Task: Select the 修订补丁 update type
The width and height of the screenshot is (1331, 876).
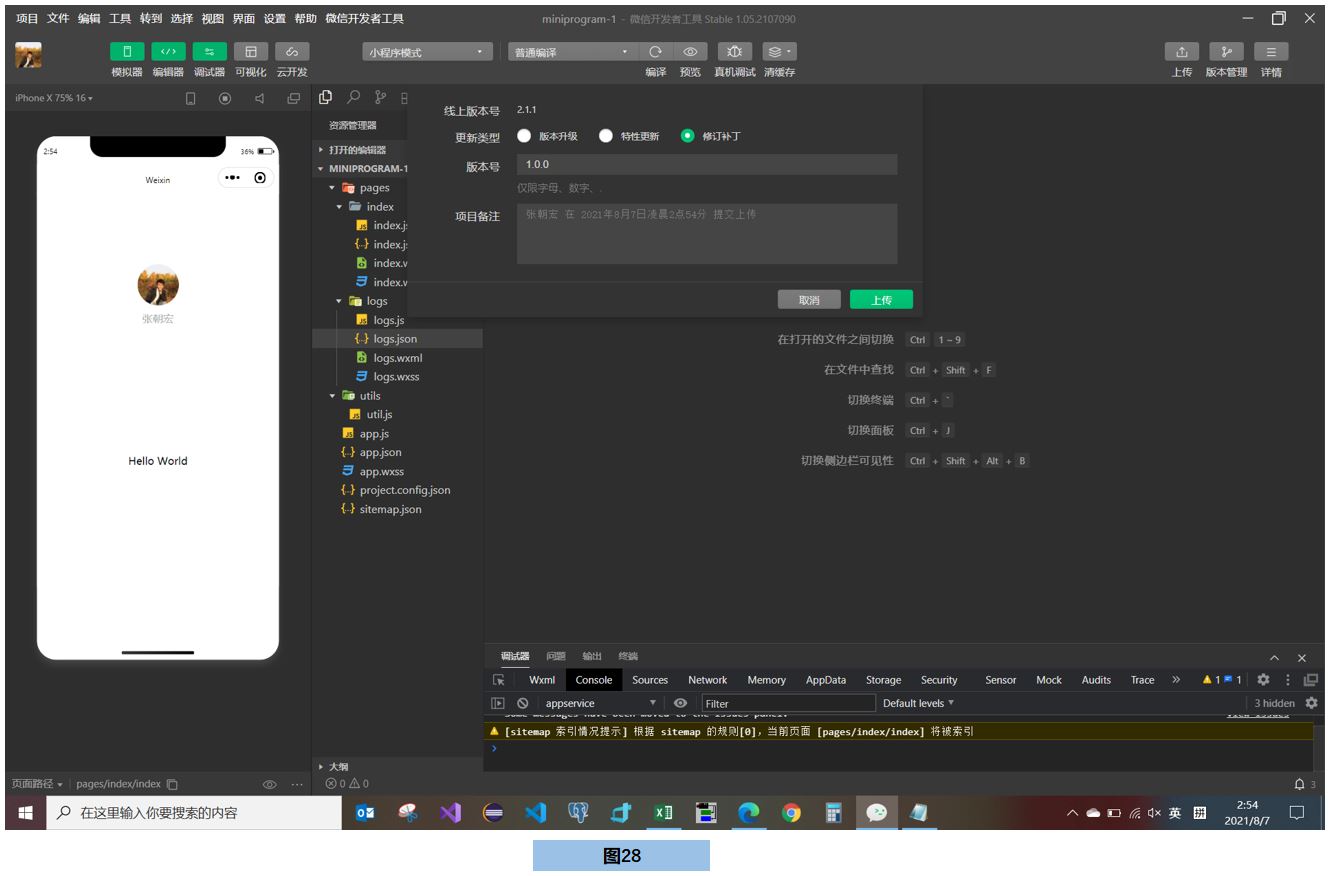Action: point(687,136)
